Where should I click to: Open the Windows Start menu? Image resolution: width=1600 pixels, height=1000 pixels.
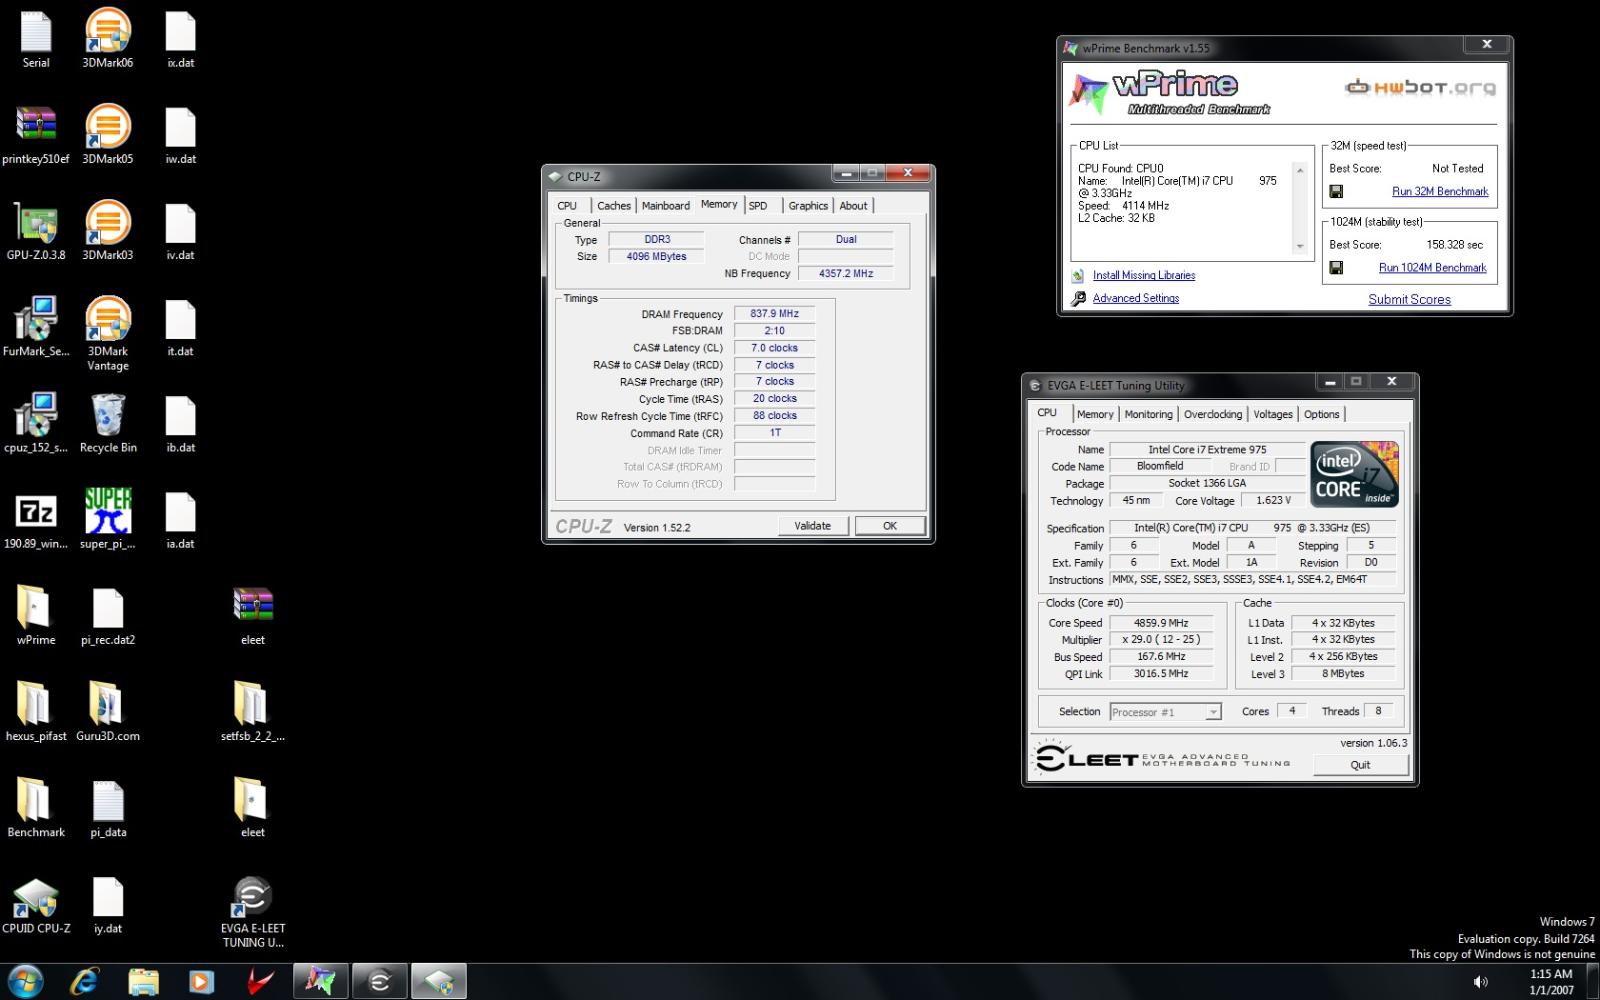25,981
